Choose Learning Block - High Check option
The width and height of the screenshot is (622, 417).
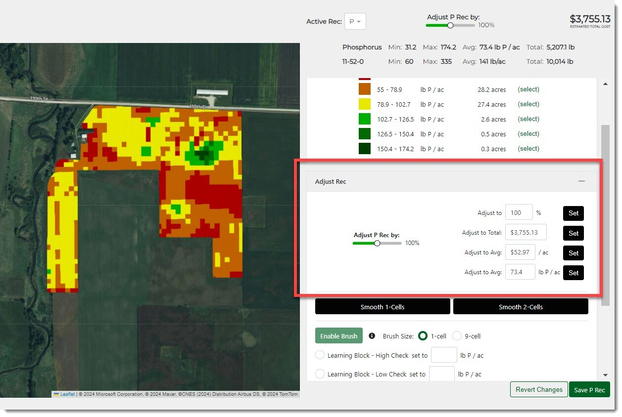click(320, 354)
